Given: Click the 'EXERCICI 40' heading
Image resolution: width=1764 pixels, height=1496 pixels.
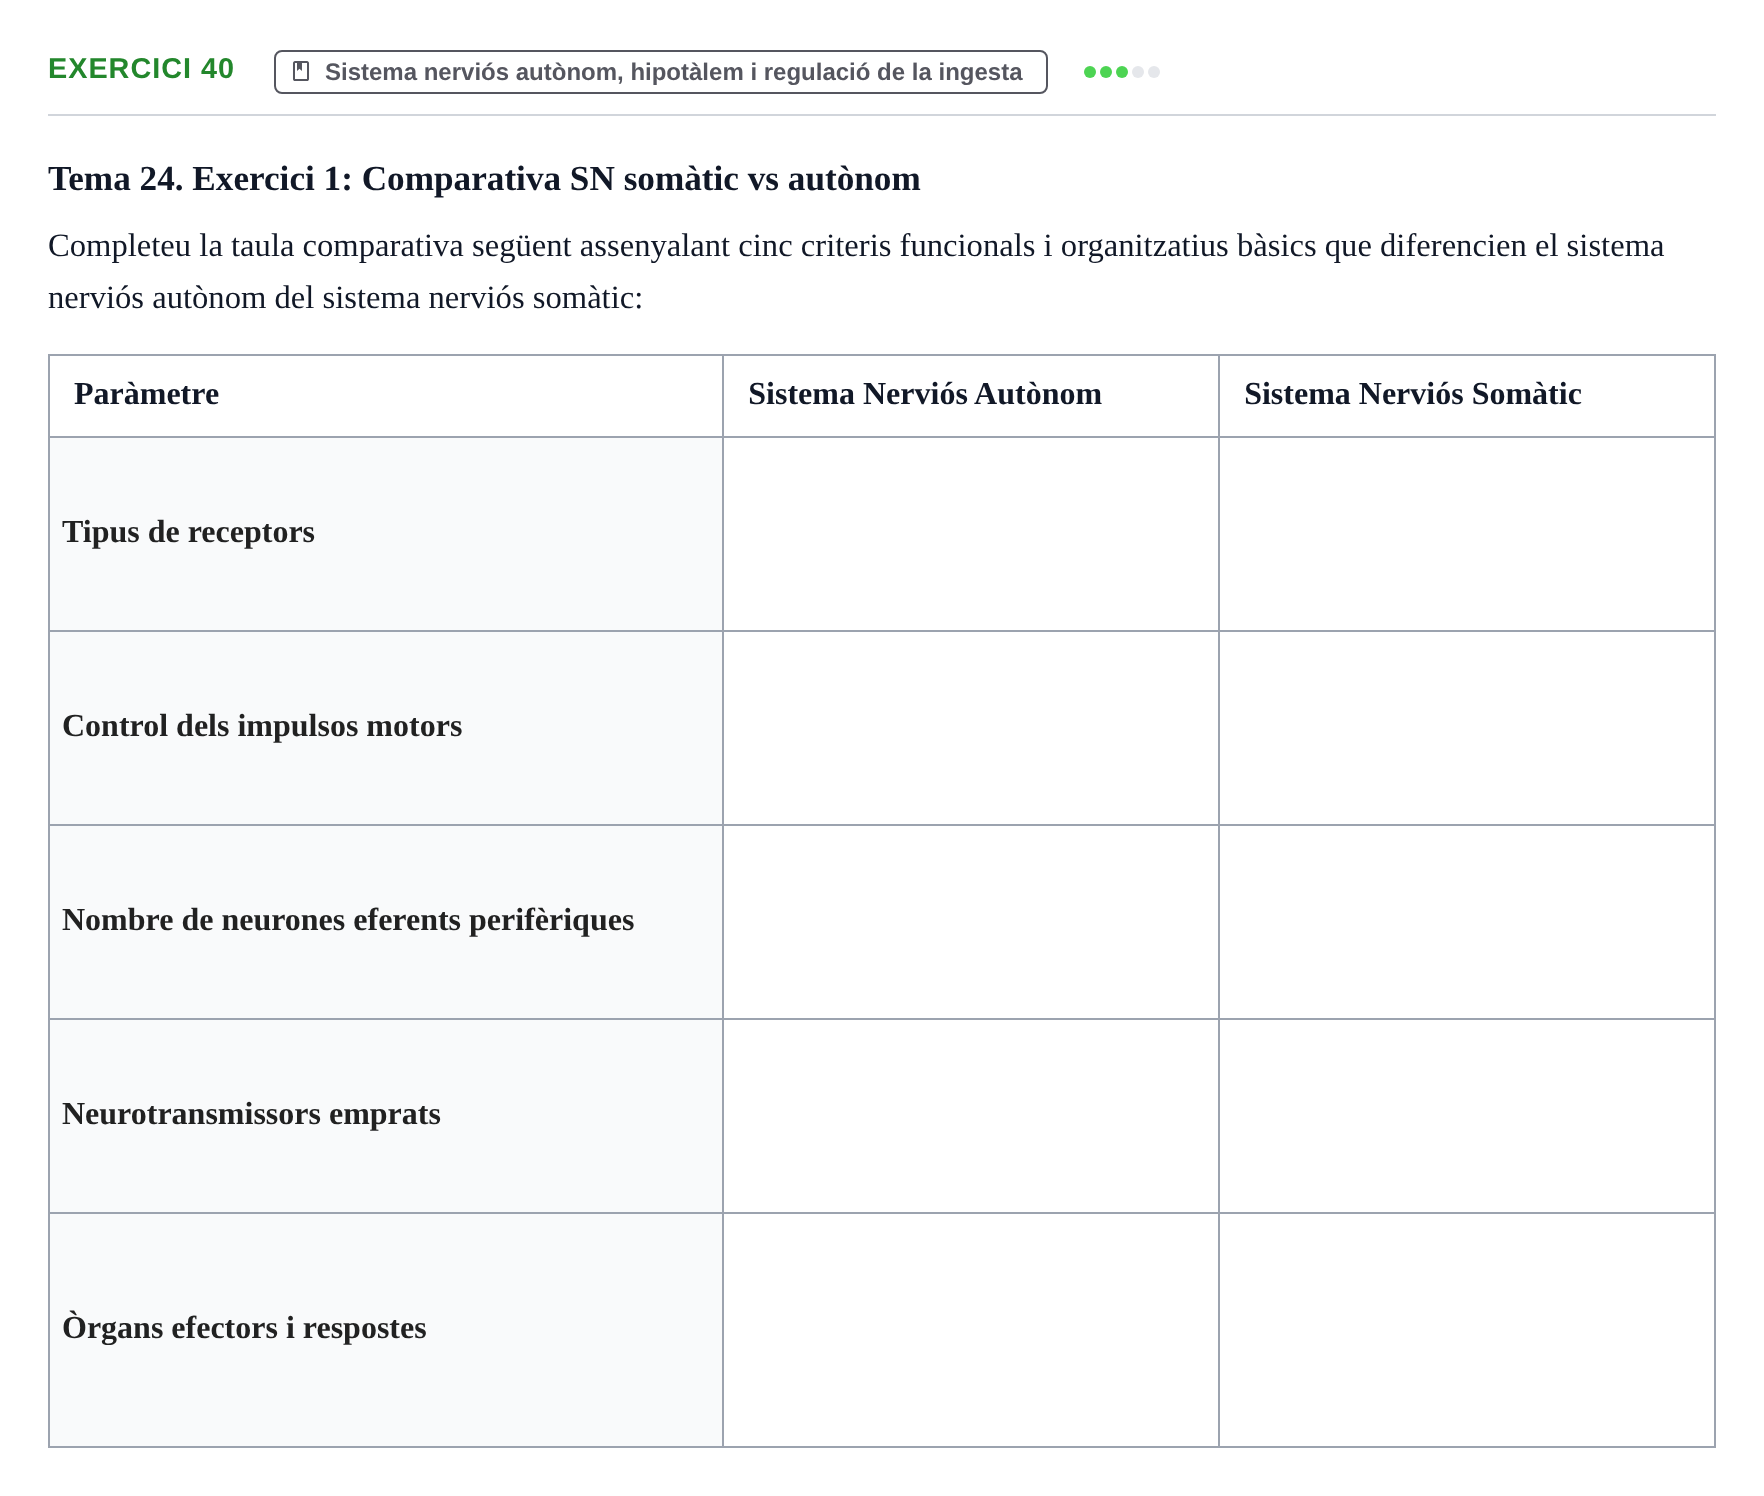Looking at the screenshot, I should [x=141, y=69].
